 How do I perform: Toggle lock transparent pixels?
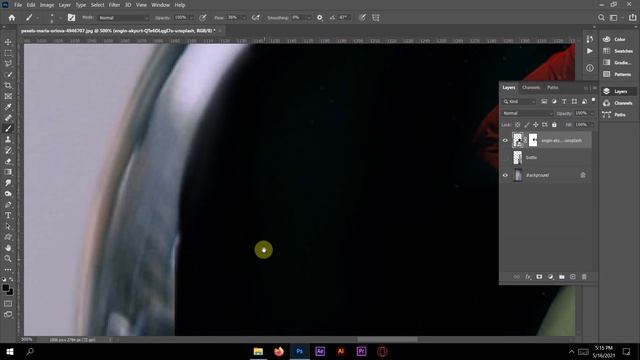(x=518, y=124)
